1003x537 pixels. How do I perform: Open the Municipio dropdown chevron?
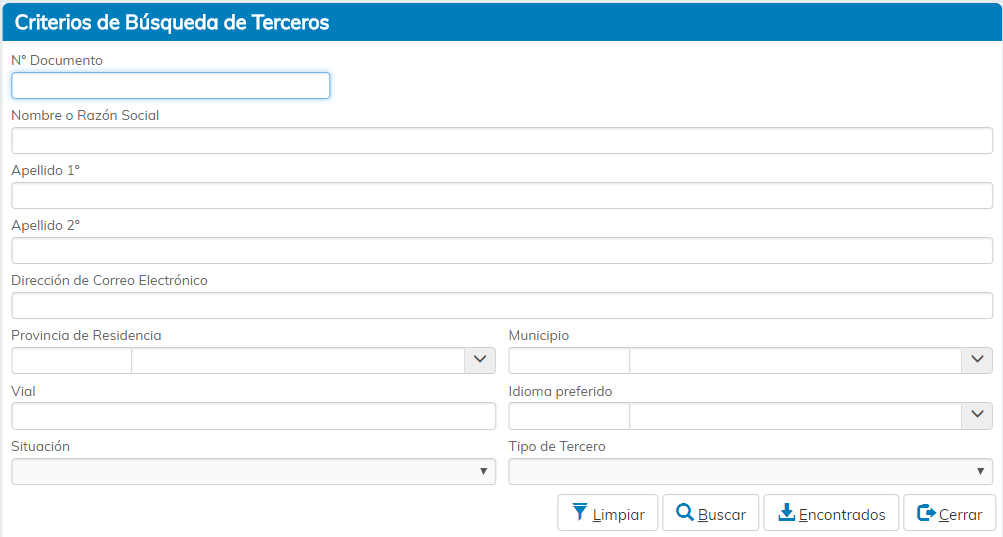pyautogui.click(x=977, y=360)
